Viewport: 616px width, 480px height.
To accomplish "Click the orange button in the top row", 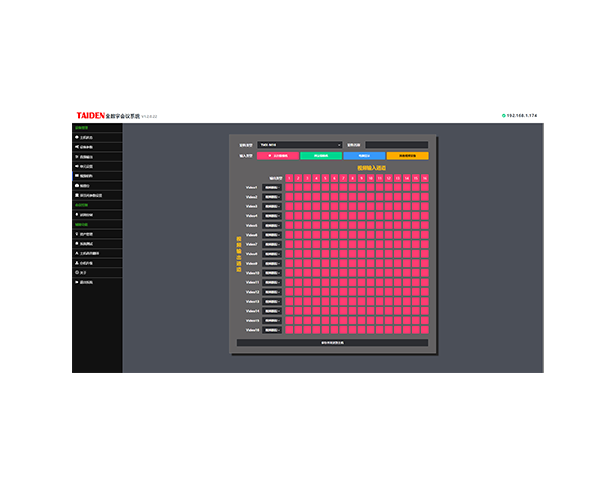I will (407, 156).
